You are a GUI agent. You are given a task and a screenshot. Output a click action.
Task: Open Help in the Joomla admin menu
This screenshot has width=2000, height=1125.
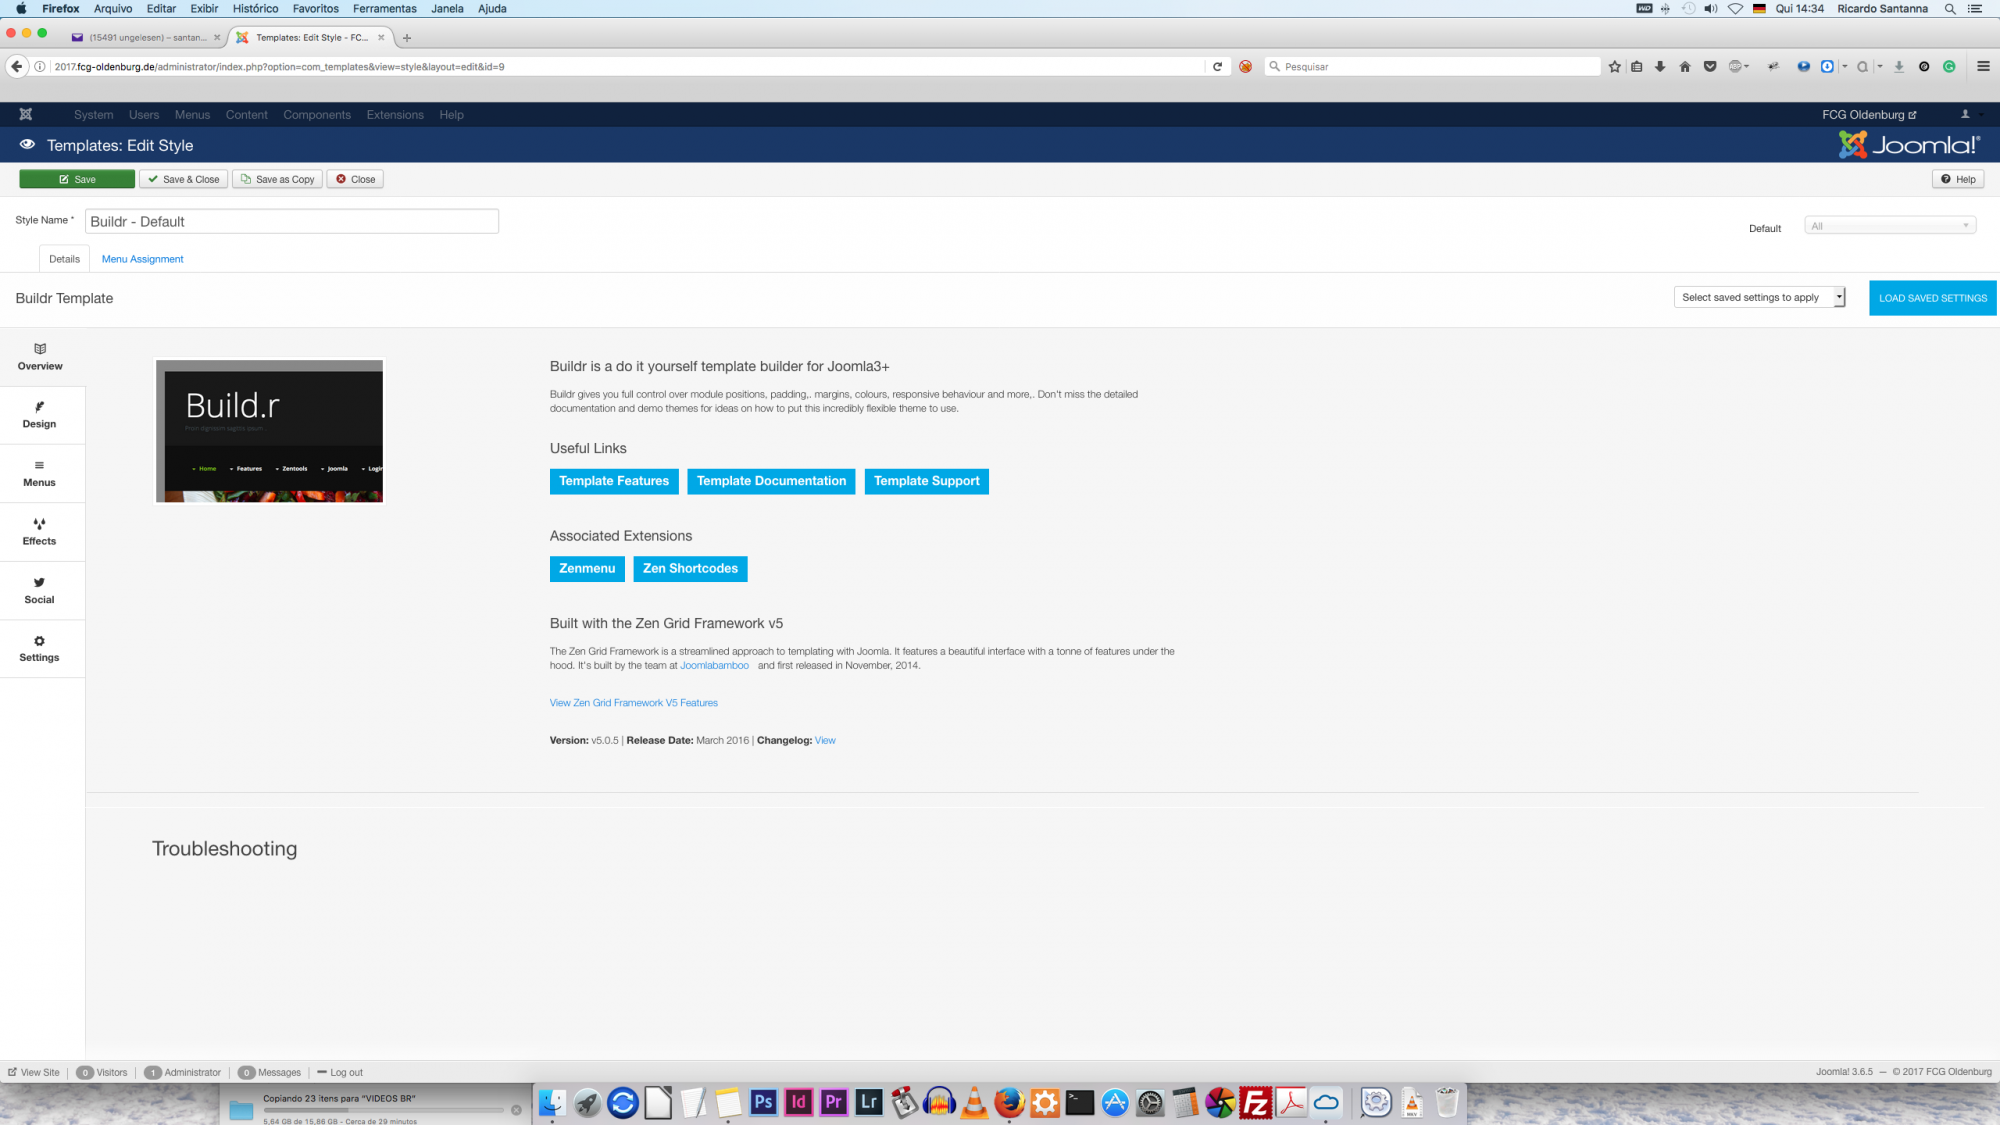coord(452,115)
